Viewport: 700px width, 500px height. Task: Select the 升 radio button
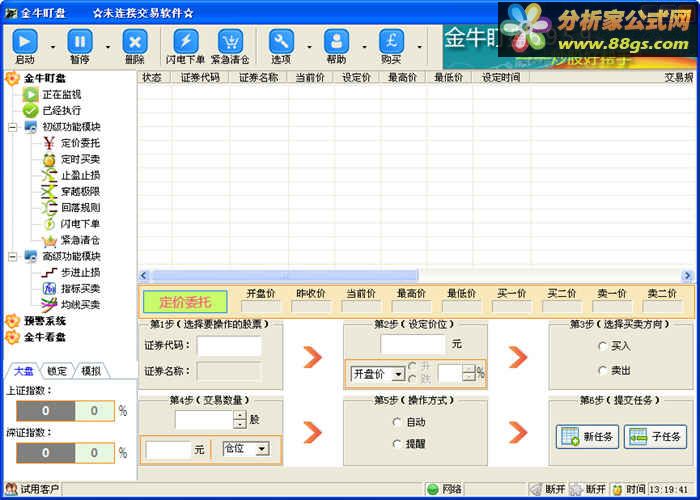pyautogui.click(x=412, y=367)
